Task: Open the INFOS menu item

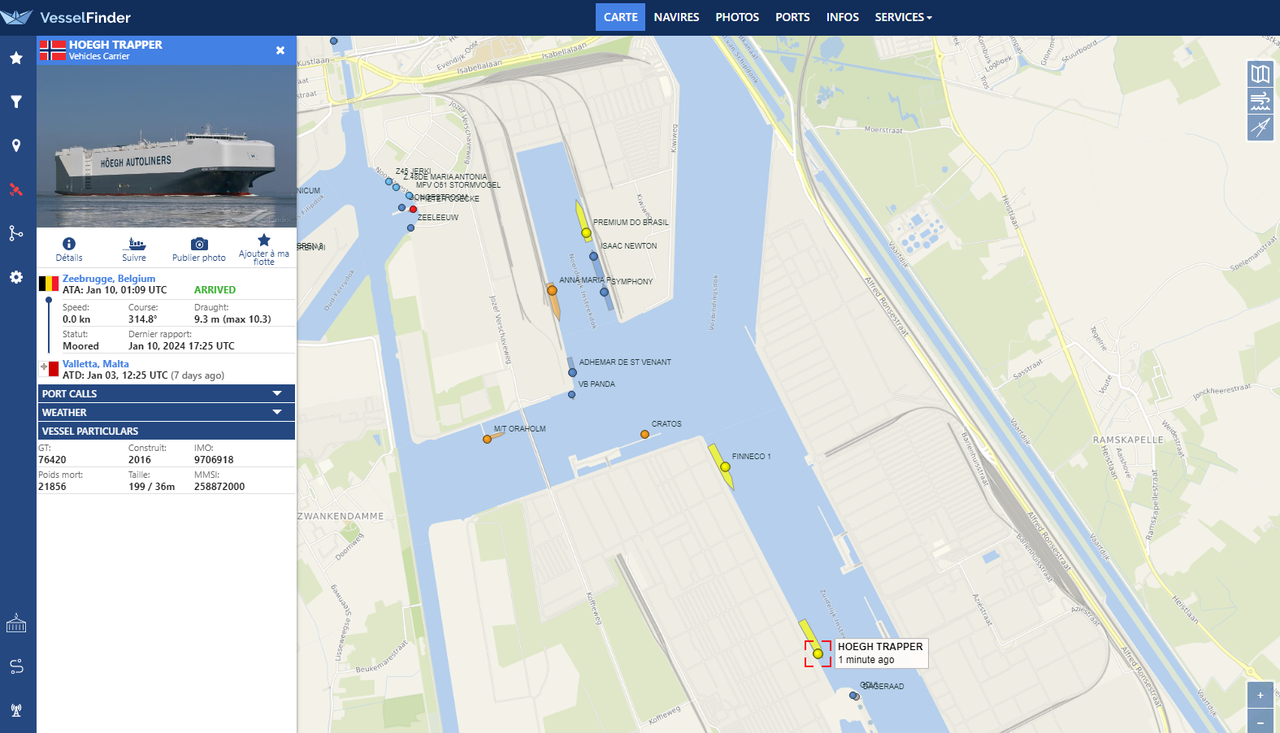Action: pos(842,17)
